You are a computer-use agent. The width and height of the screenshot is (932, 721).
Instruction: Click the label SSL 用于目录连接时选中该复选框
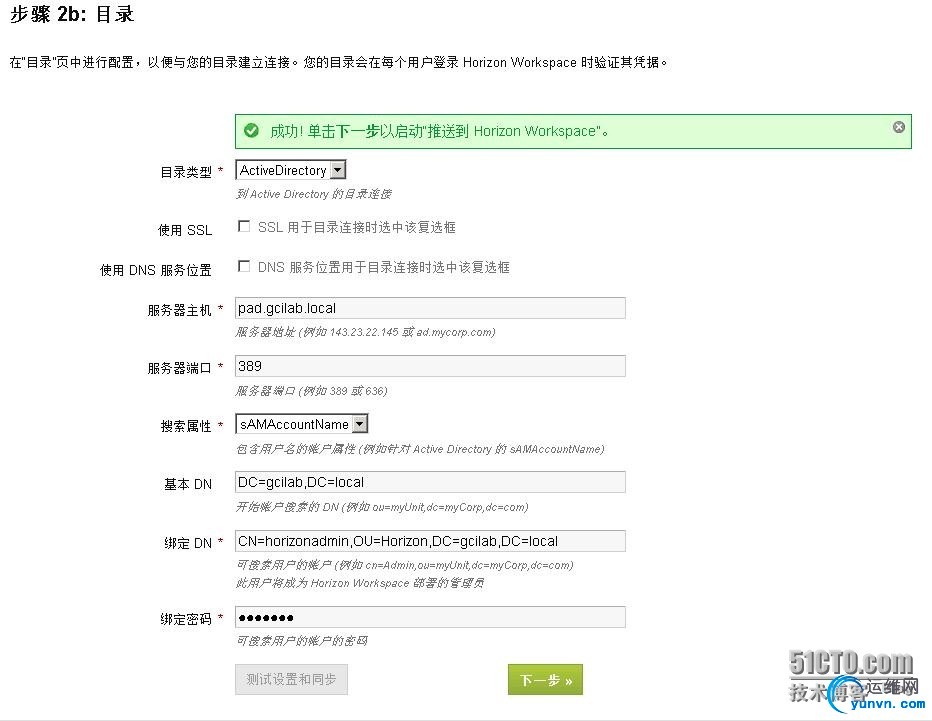point(357,227)
